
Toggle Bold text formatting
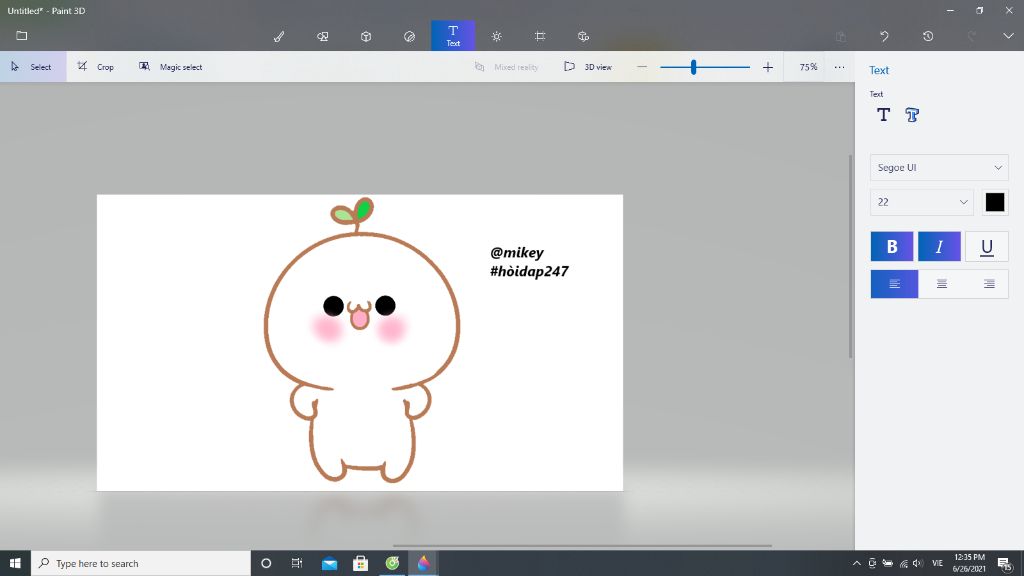point(892,247)
